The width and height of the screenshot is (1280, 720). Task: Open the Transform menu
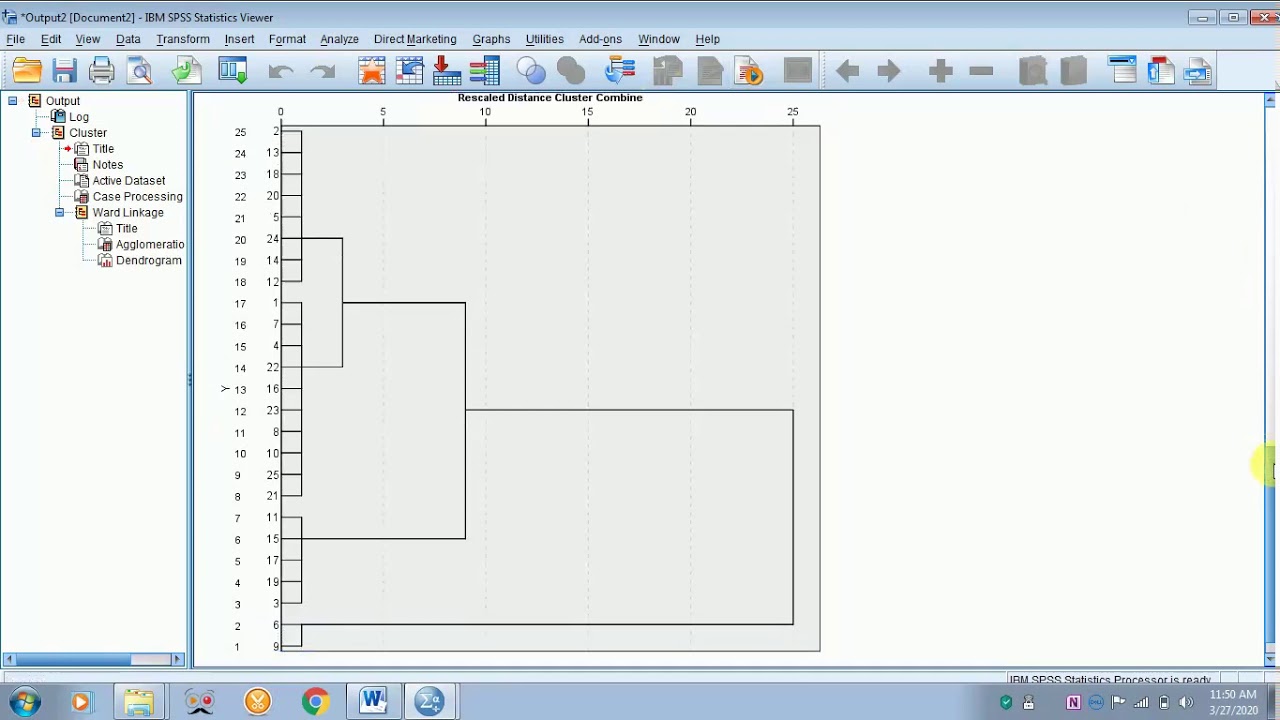click(x=183, y=39)
